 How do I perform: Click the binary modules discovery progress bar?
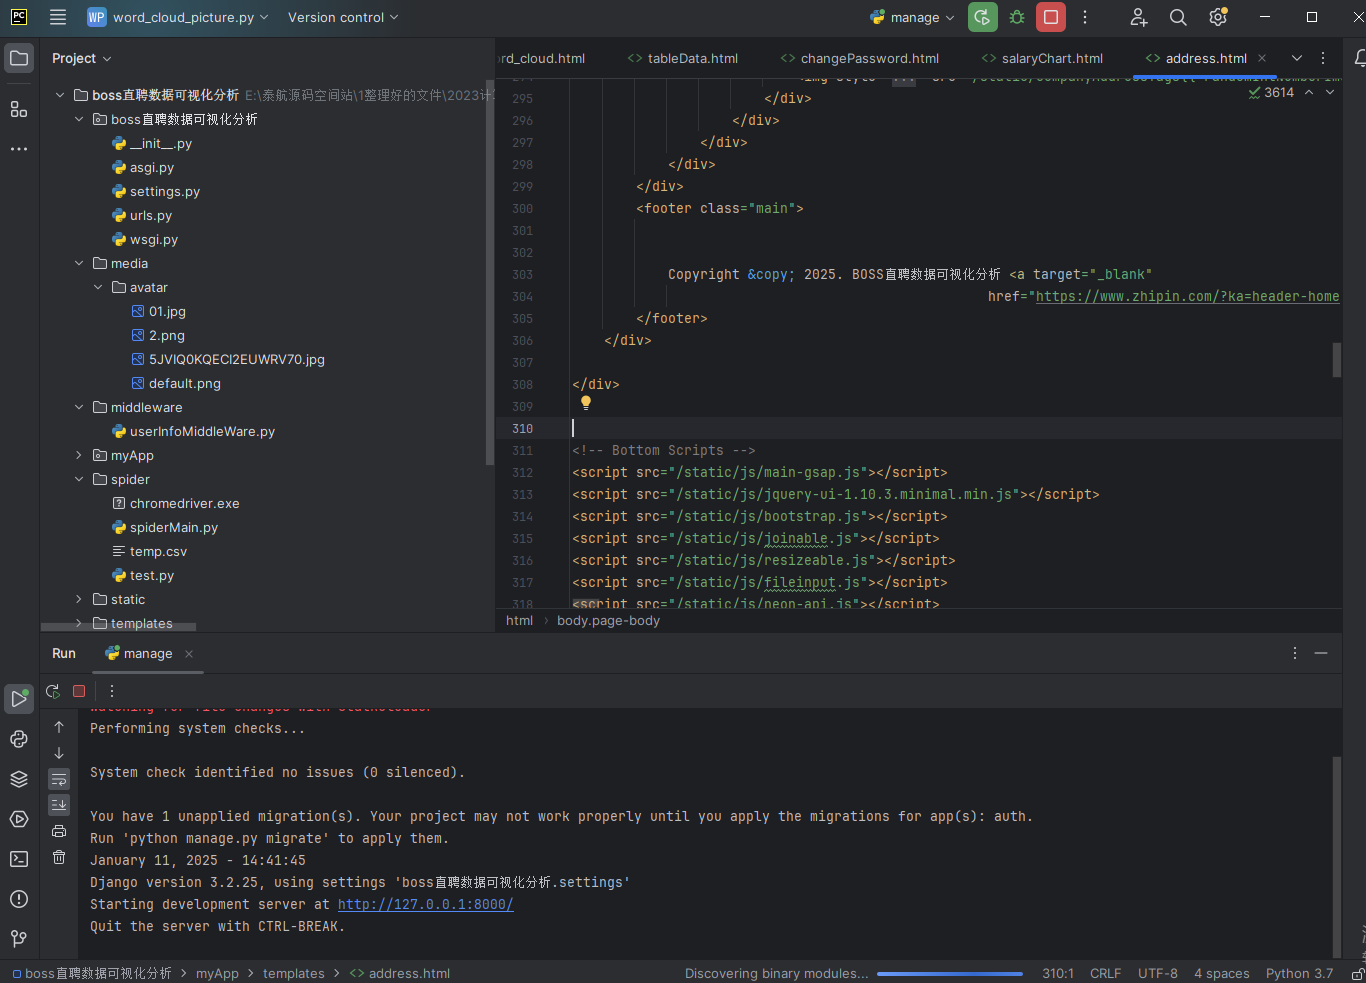pos(949,973)
